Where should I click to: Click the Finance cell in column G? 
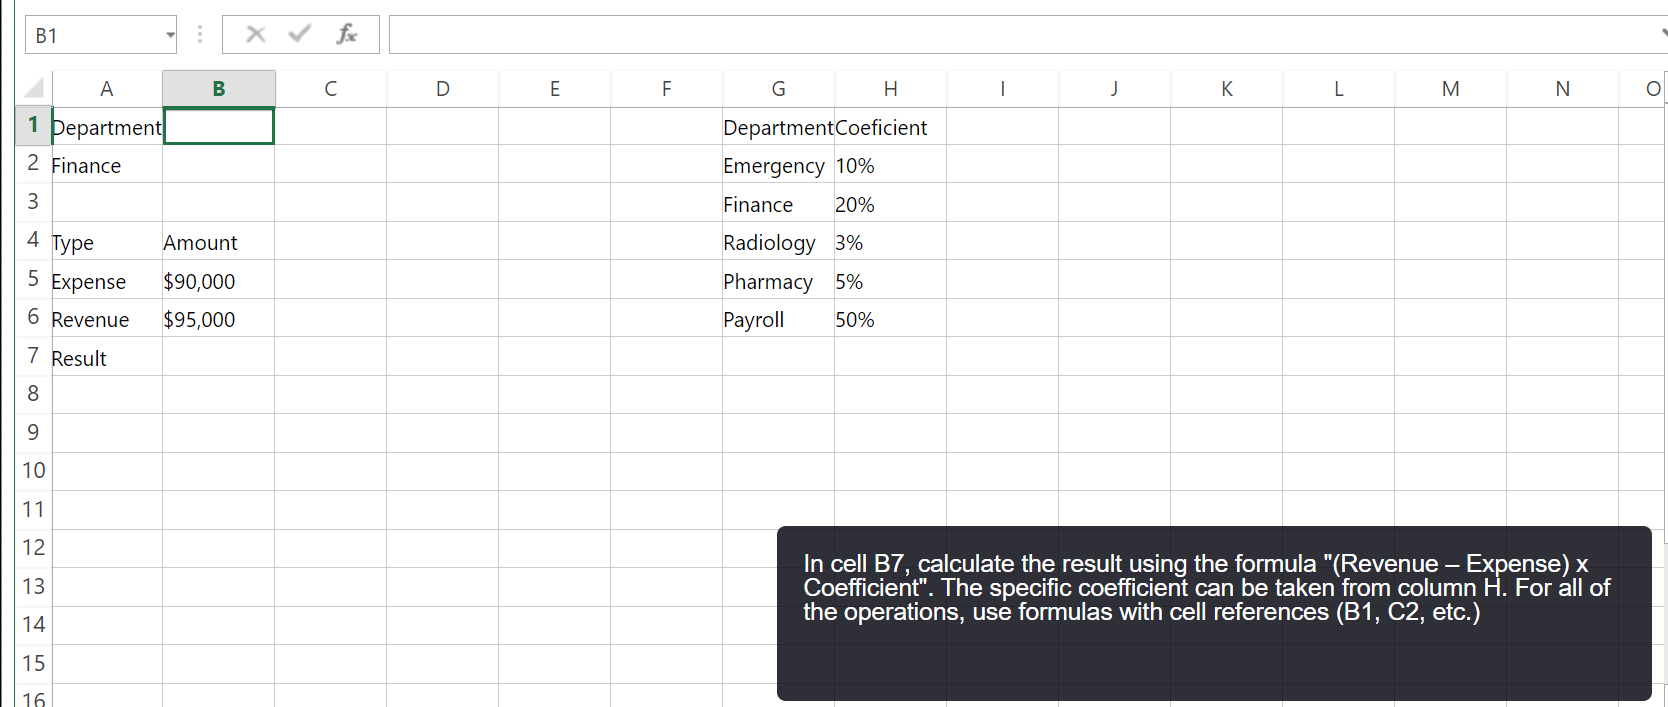(x=779, y=204)
